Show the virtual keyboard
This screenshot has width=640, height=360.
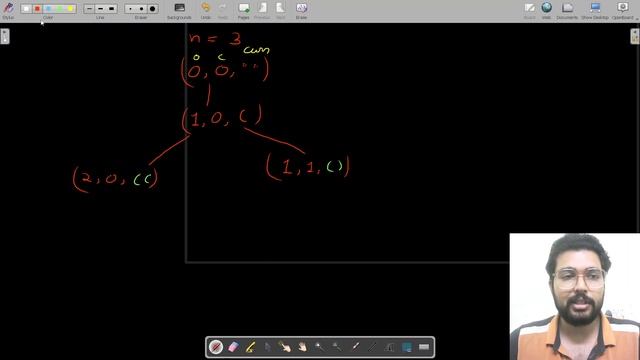(x=424, y=347)
